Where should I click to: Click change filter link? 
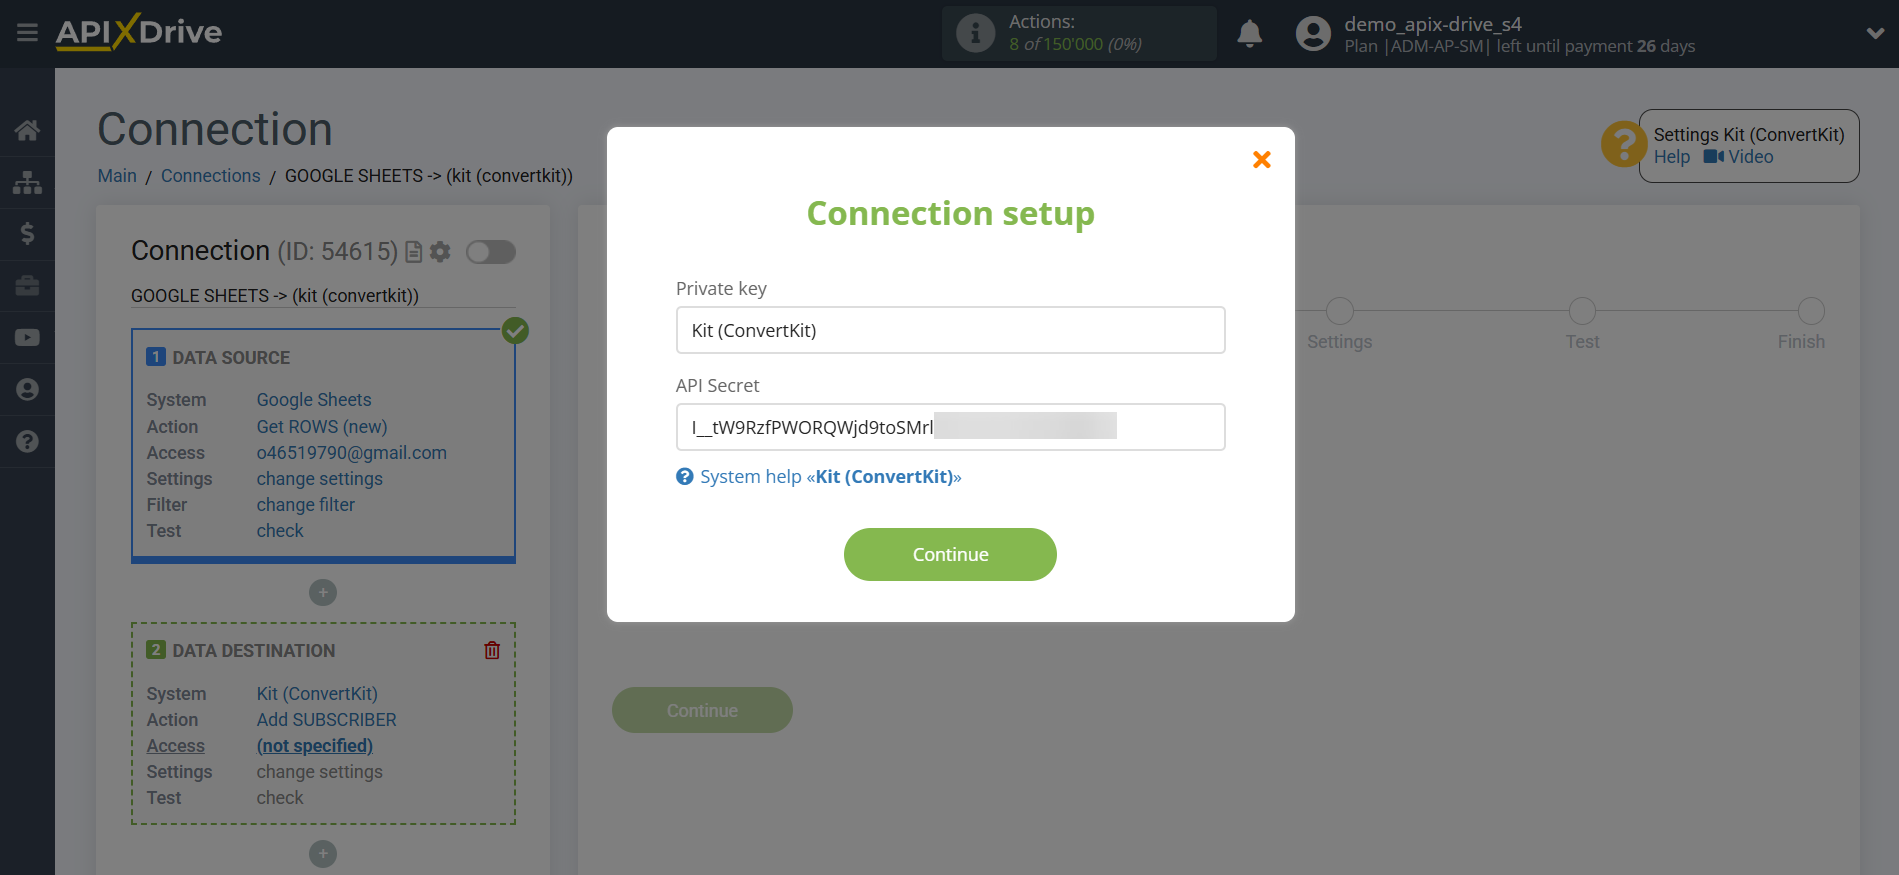[306, 505]
